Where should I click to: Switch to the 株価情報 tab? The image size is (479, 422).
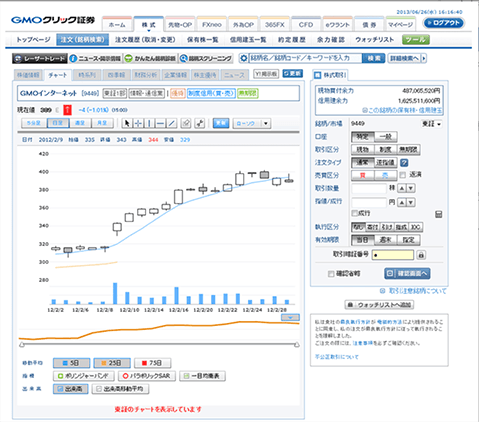pyautogui.click(x=28, y=75)
